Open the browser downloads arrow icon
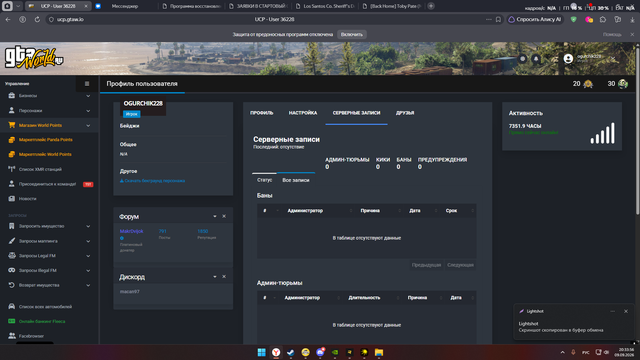Viewport: 640px width, 360px height. 632,19
